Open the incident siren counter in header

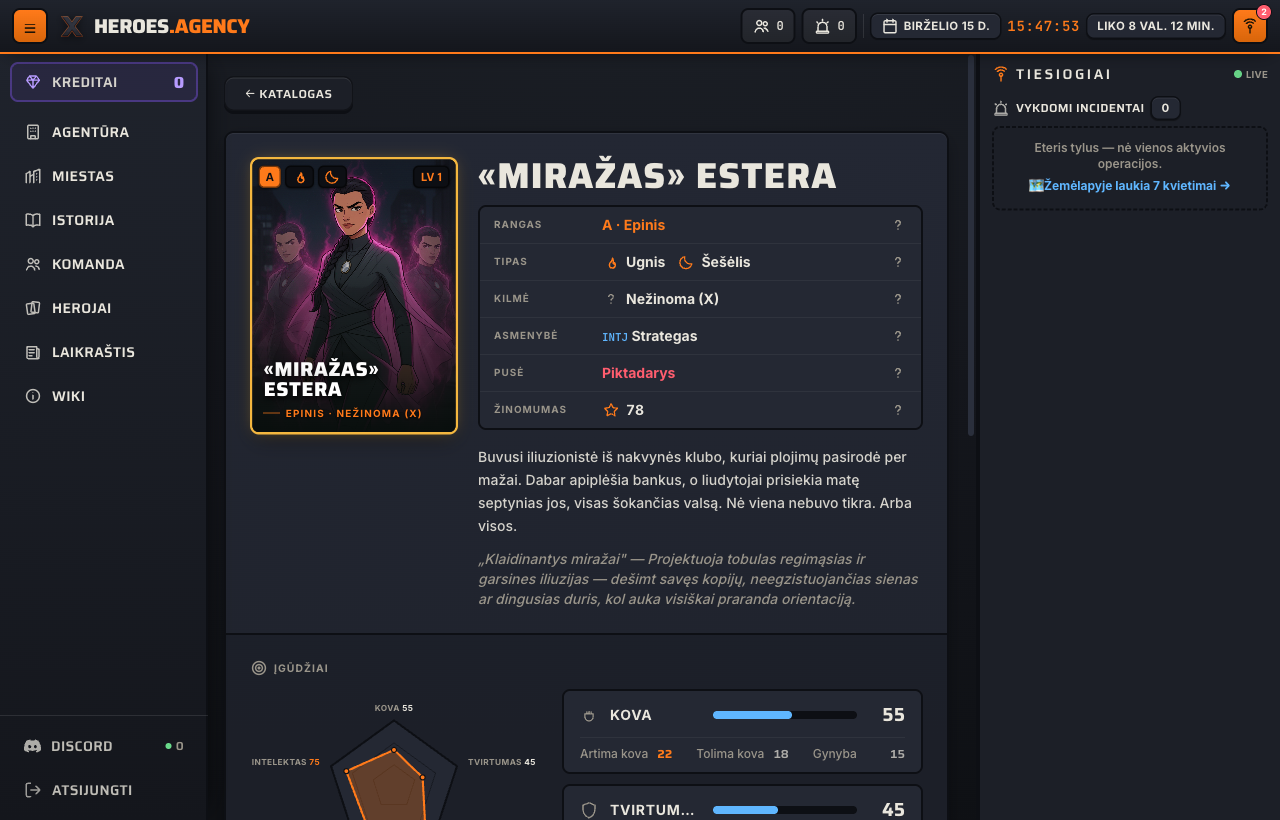click(829, 26)
